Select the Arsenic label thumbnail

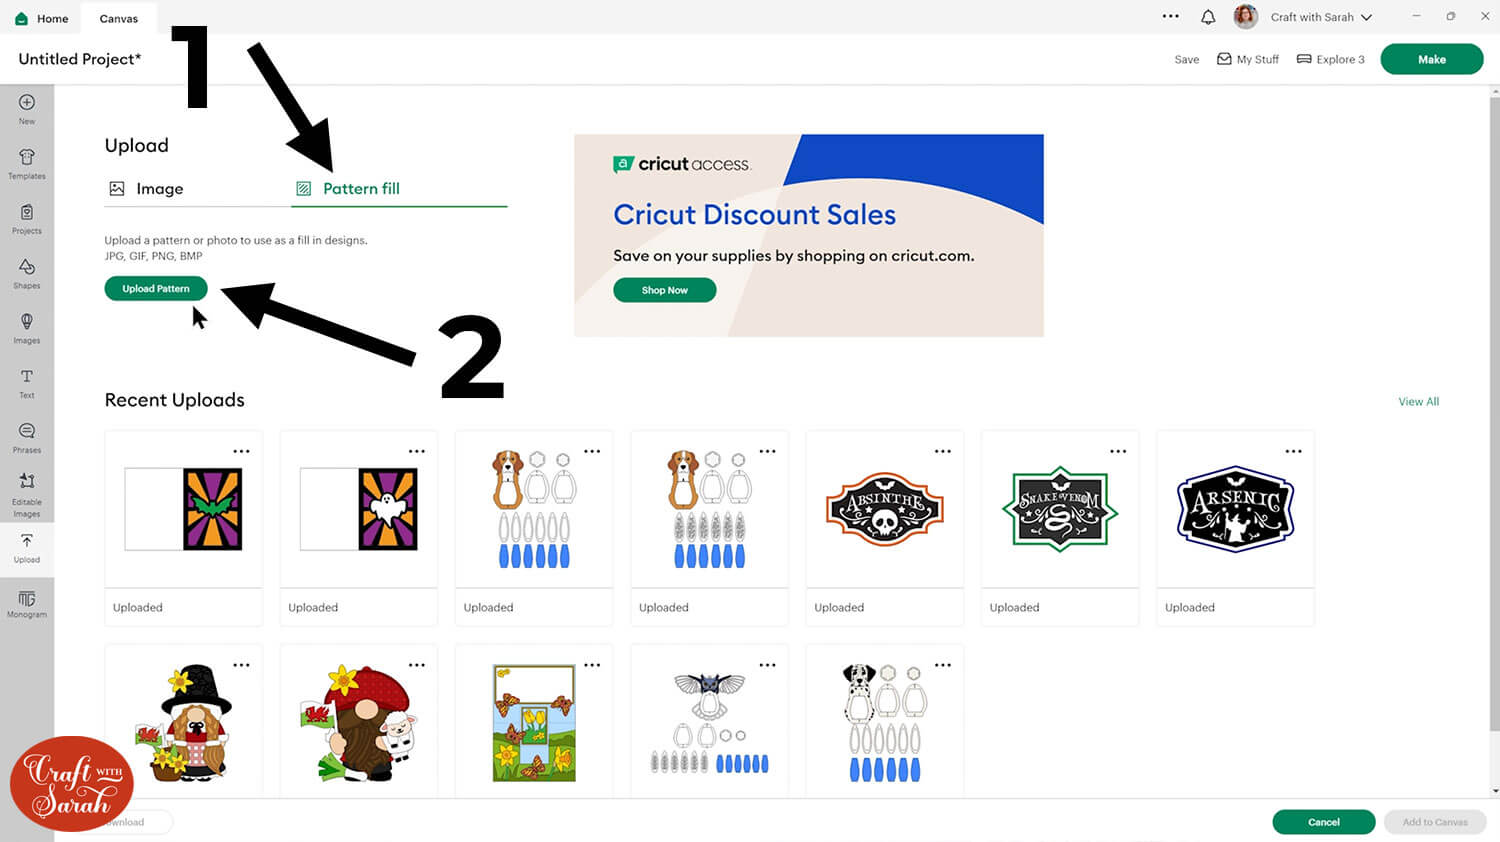pyautogui.click(x=1236, y=509)
